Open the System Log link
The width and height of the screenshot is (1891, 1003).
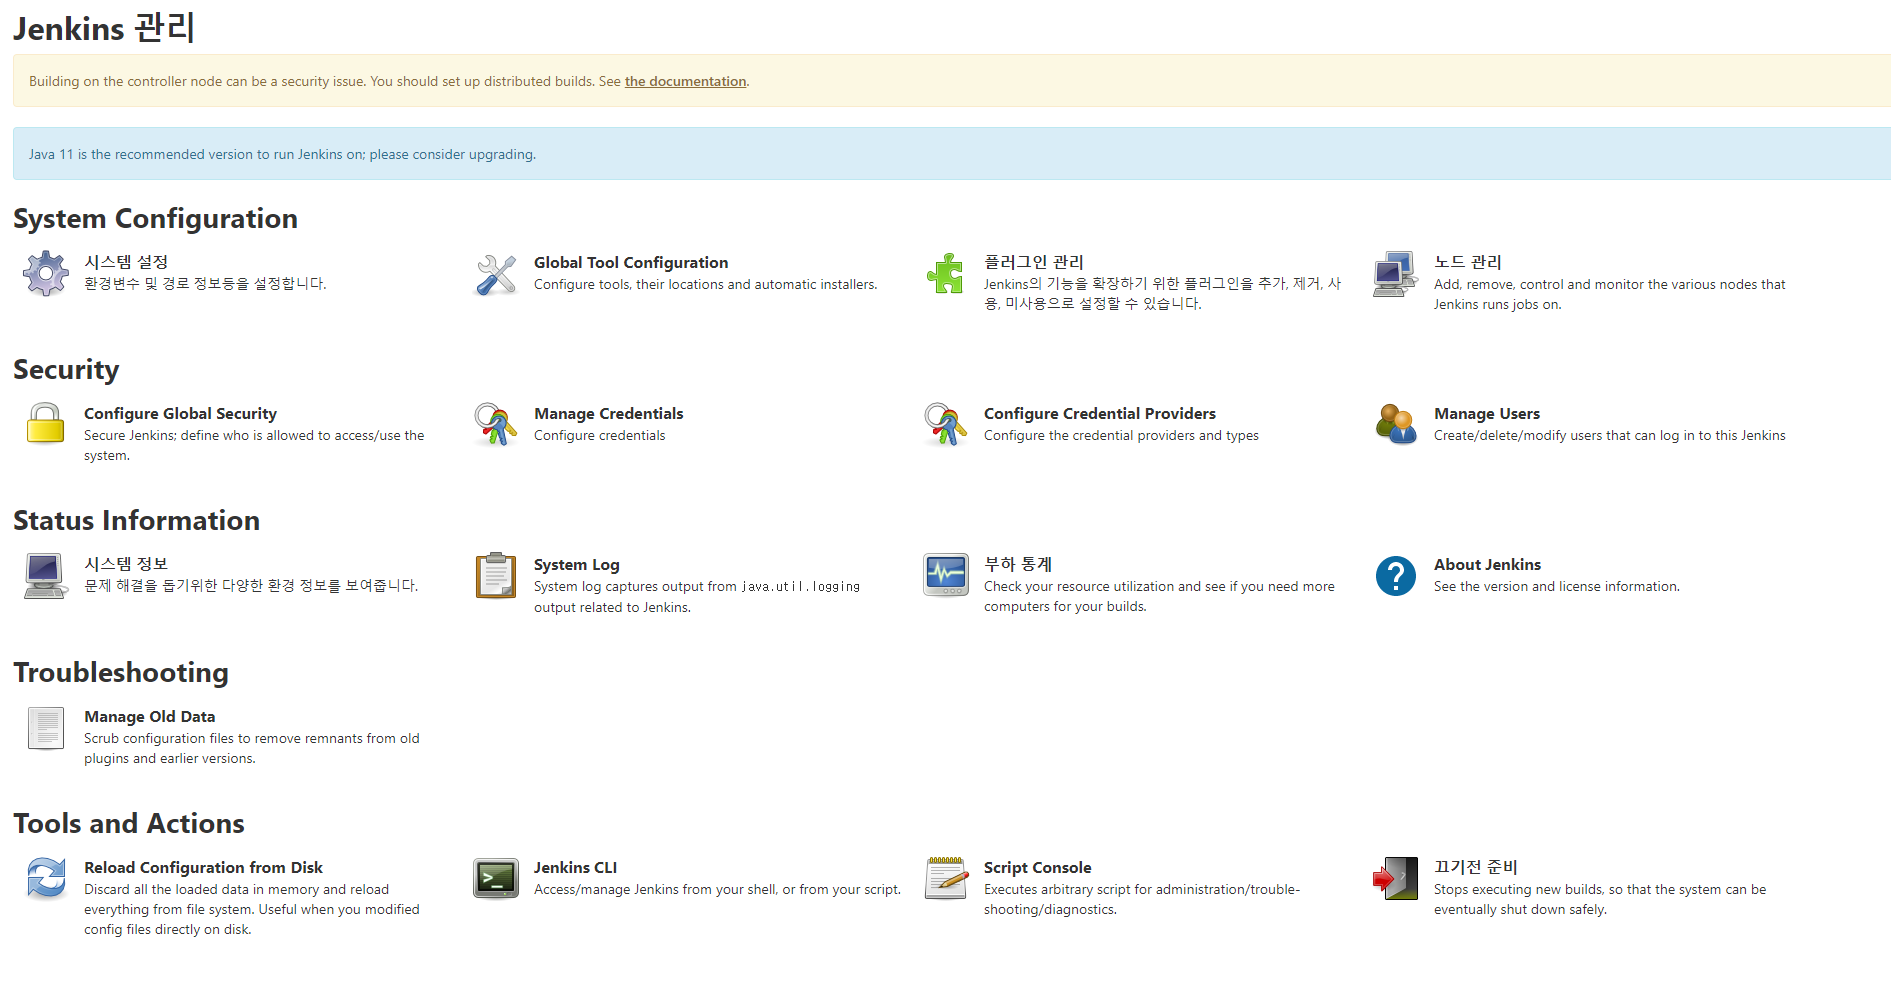pos(577,564)
